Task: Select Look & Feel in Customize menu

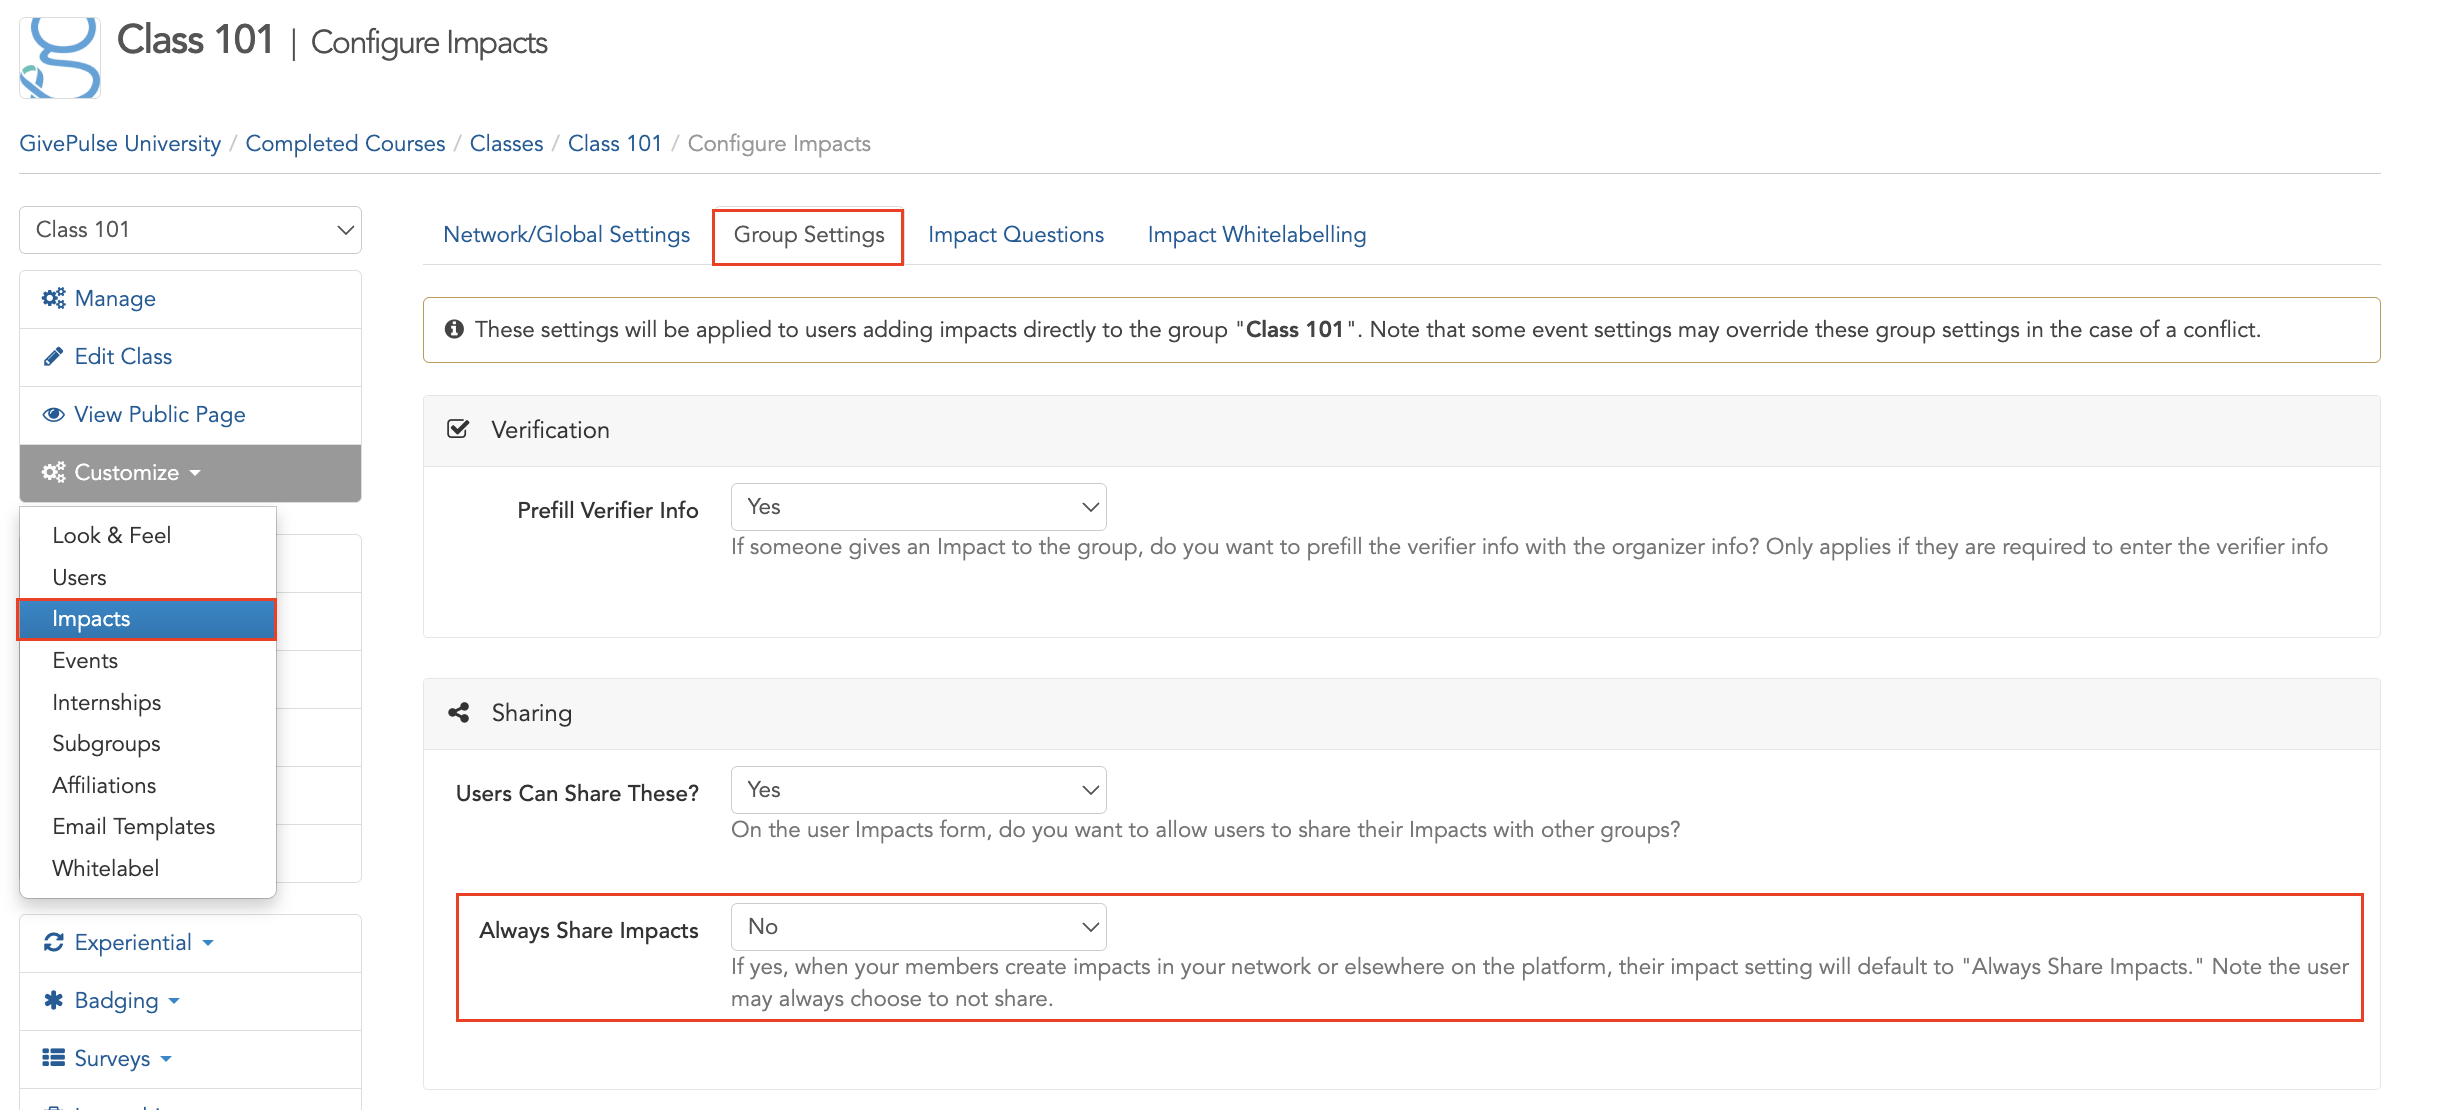Action: coord(147,535)
